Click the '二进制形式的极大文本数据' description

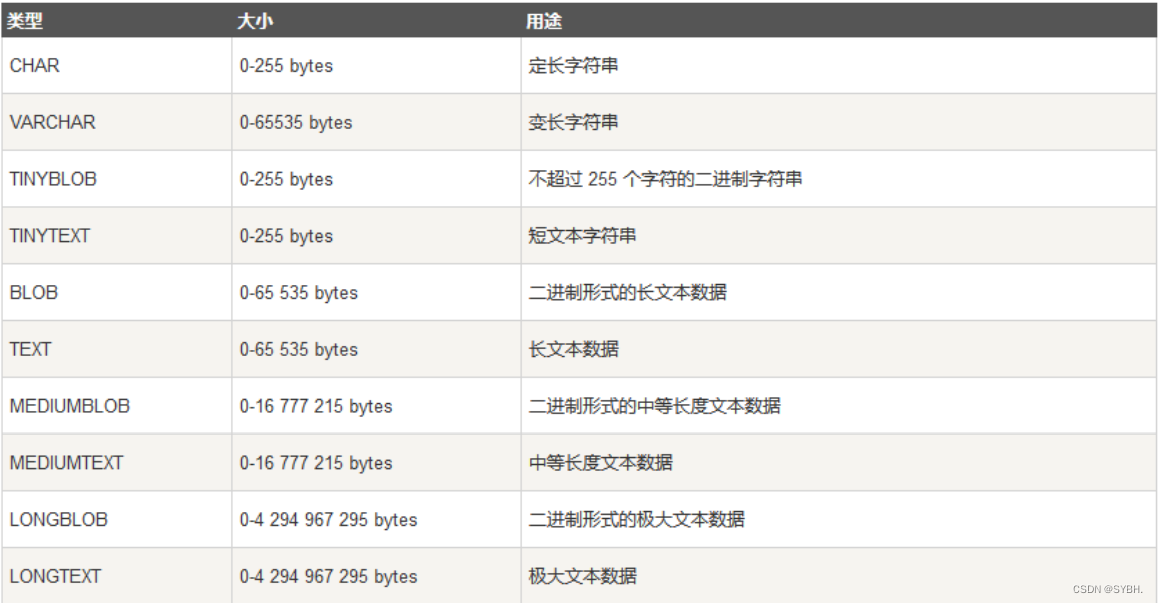[x=636, y=520]
